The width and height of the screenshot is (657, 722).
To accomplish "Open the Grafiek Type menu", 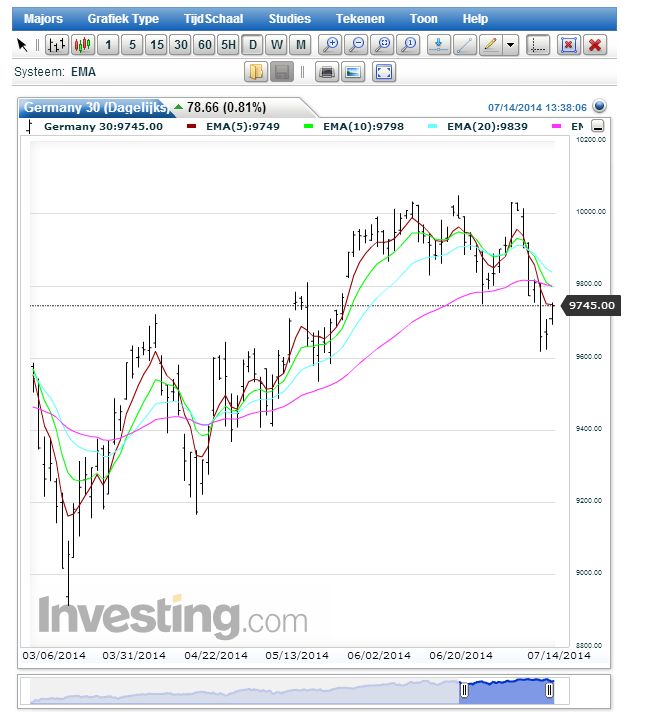I will 123,18.
